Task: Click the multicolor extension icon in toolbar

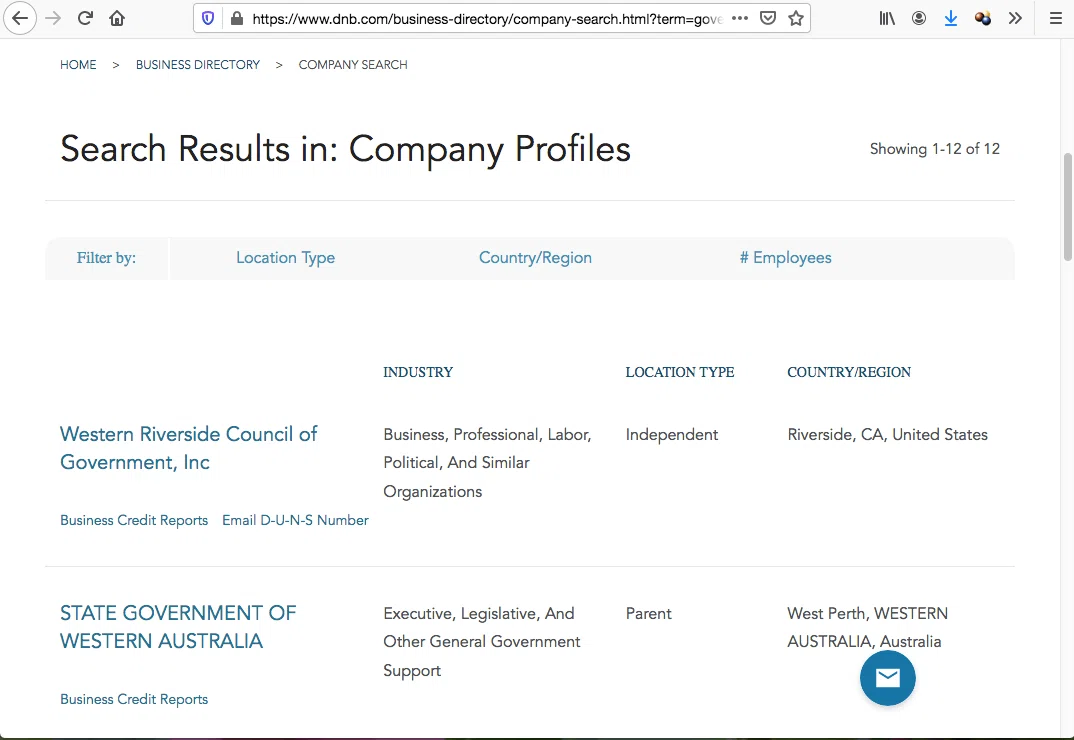Action: (x=983, y=18)
